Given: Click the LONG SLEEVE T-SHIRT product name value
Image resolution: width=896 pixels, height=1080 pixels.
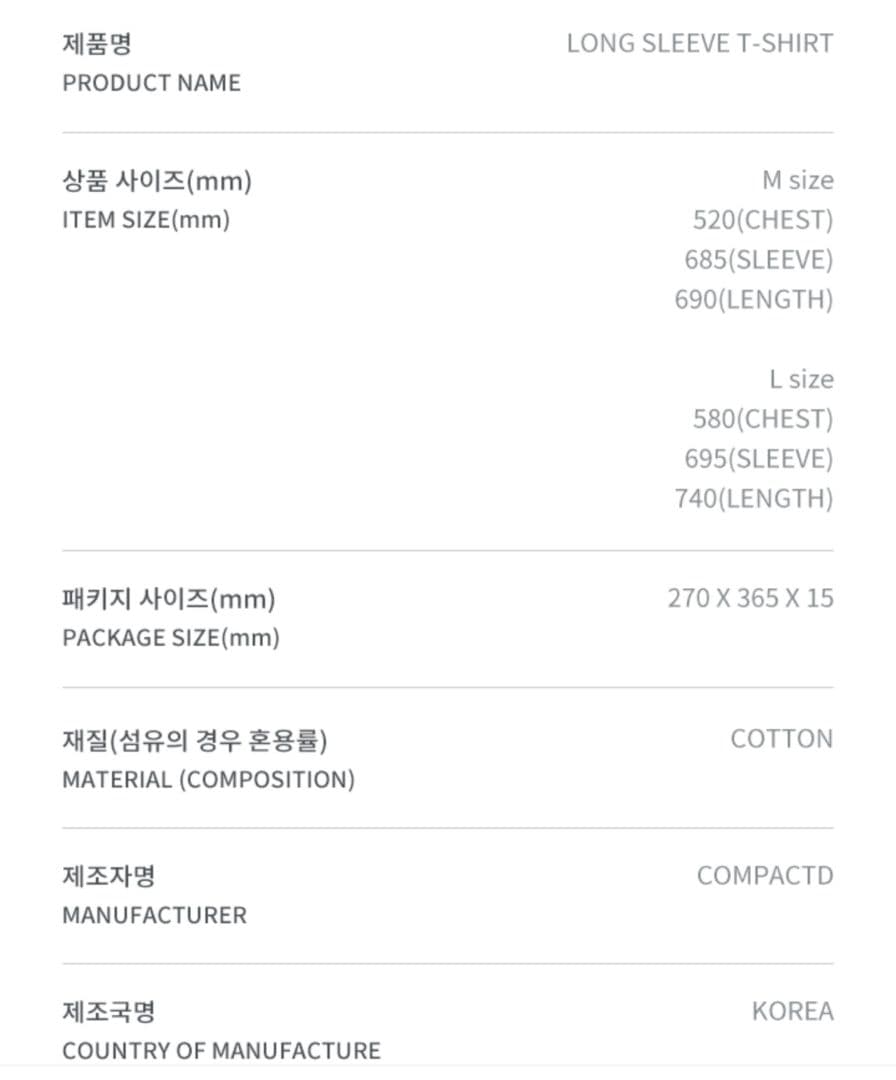Looking at the screenshot, I should 699,44.
